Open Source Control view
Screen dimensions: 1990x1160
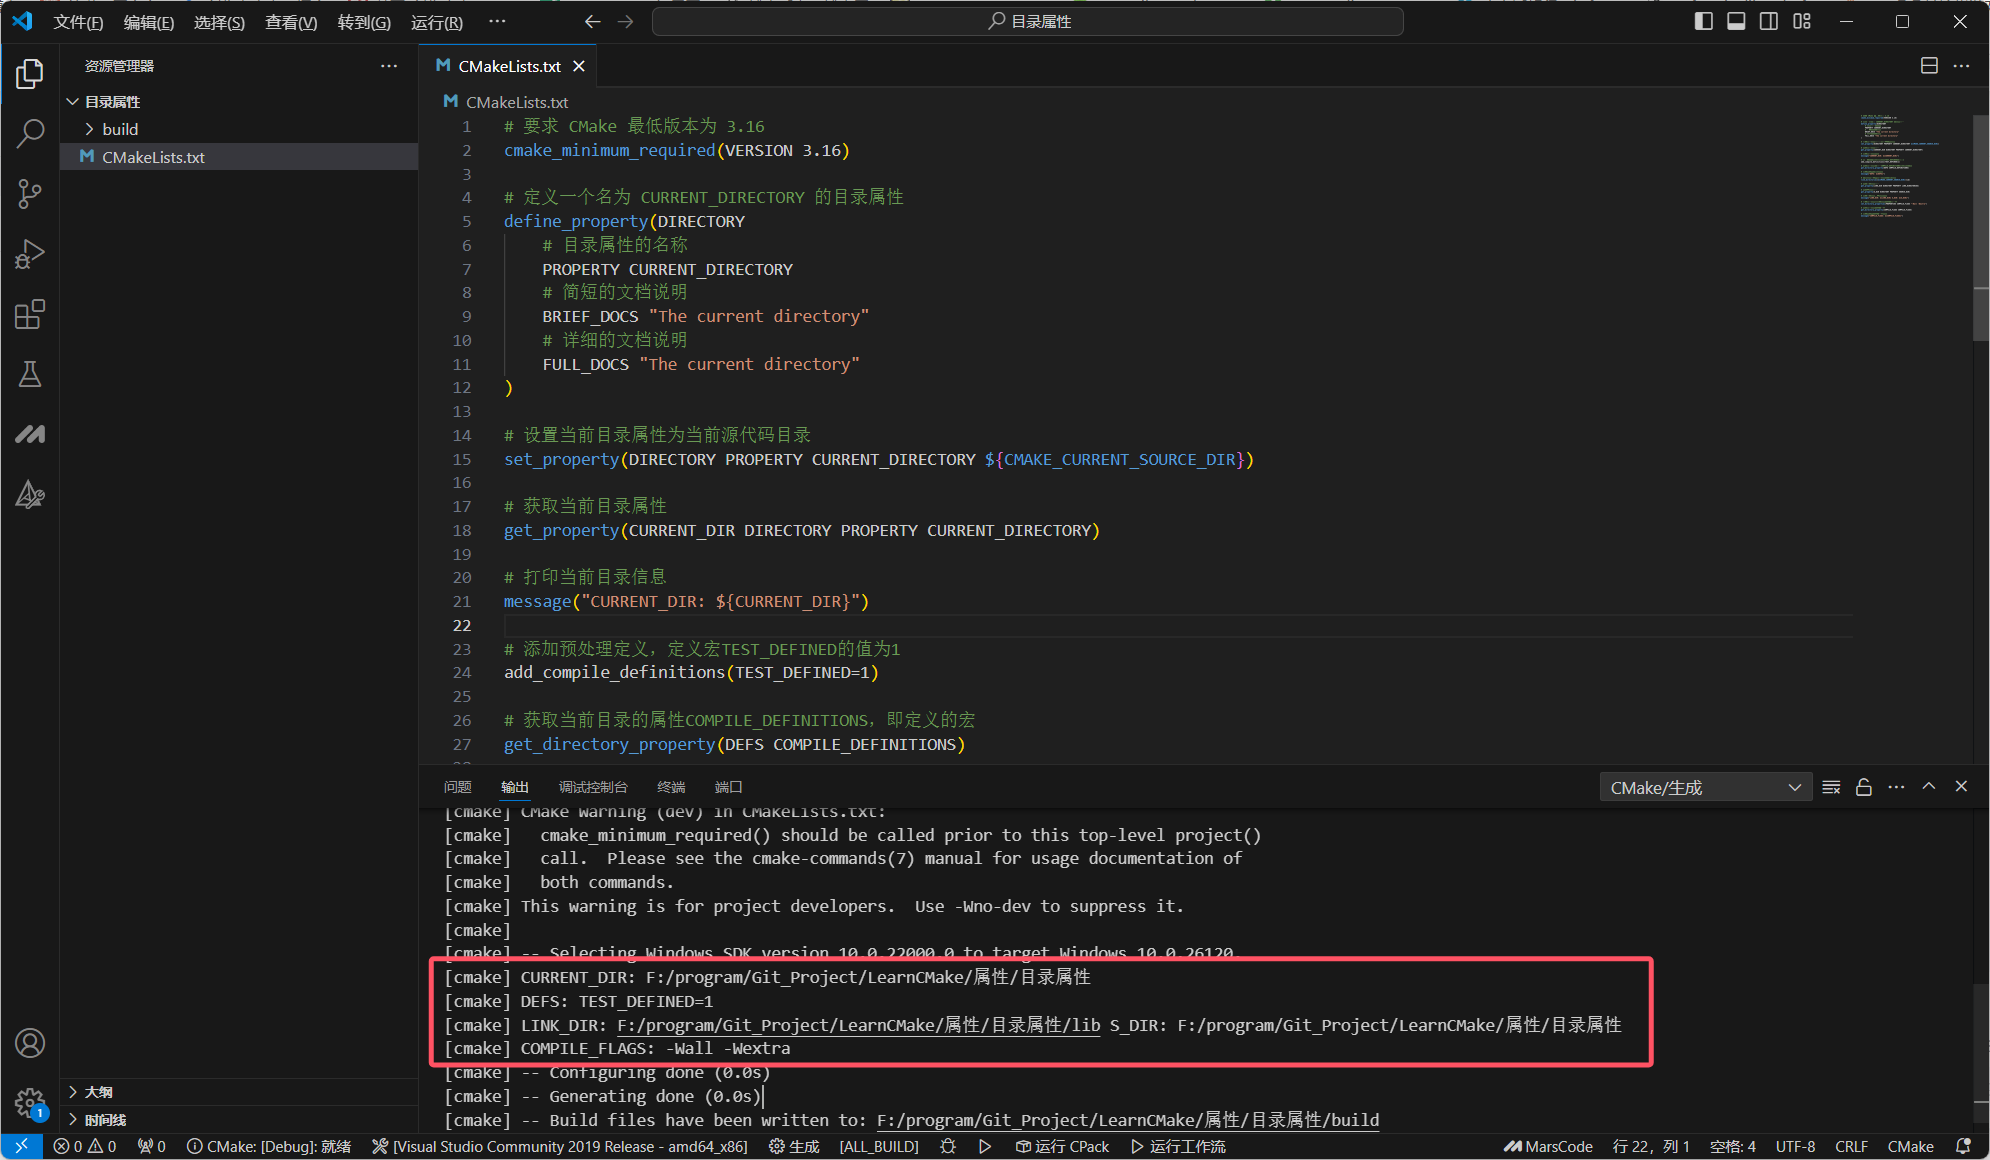click(x=30, y=193)
